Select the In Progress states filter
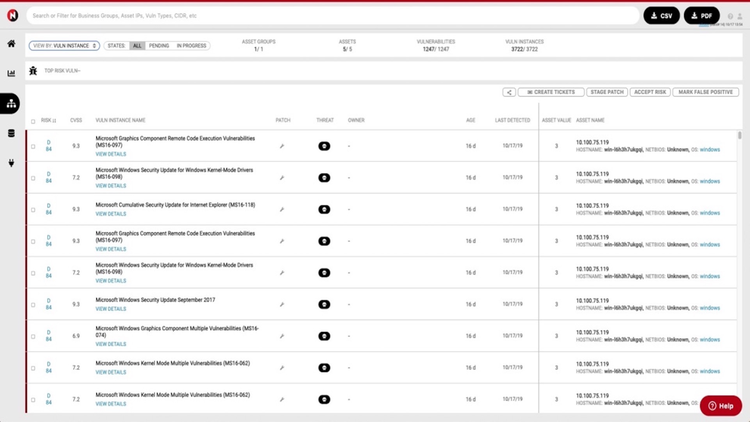Screen dimensions: 750x422 191,46
